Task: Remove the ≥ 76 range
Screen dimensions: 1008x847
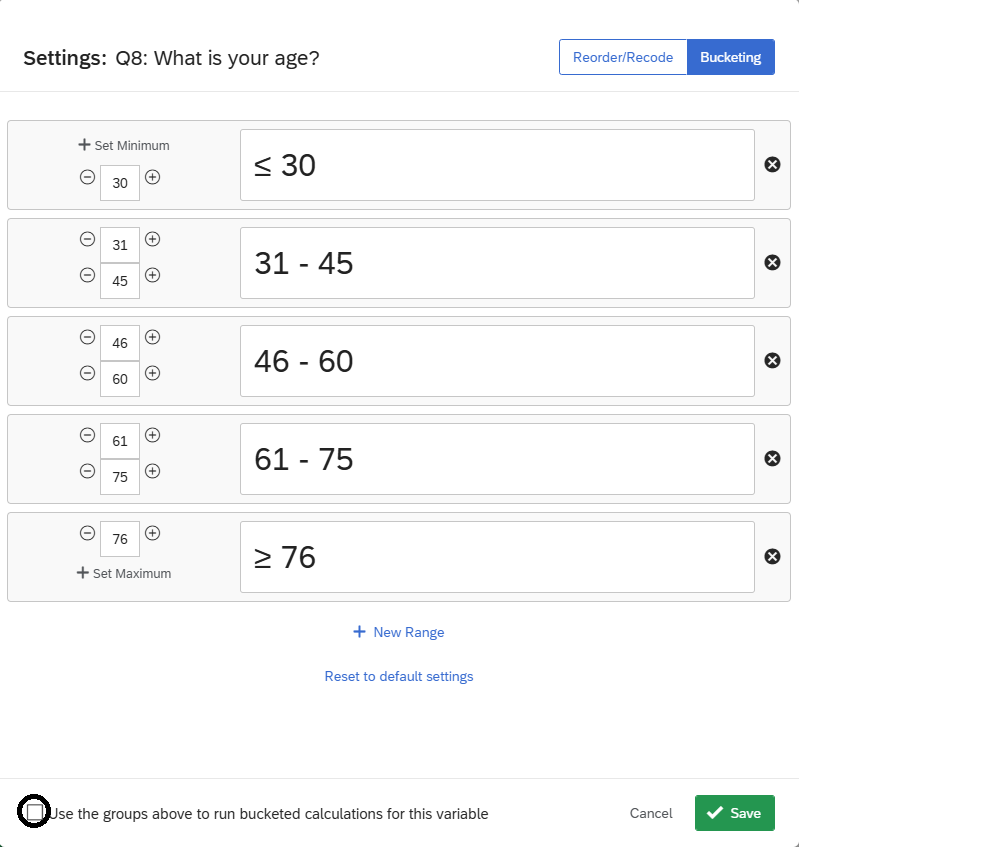Action: coord(772,557)
